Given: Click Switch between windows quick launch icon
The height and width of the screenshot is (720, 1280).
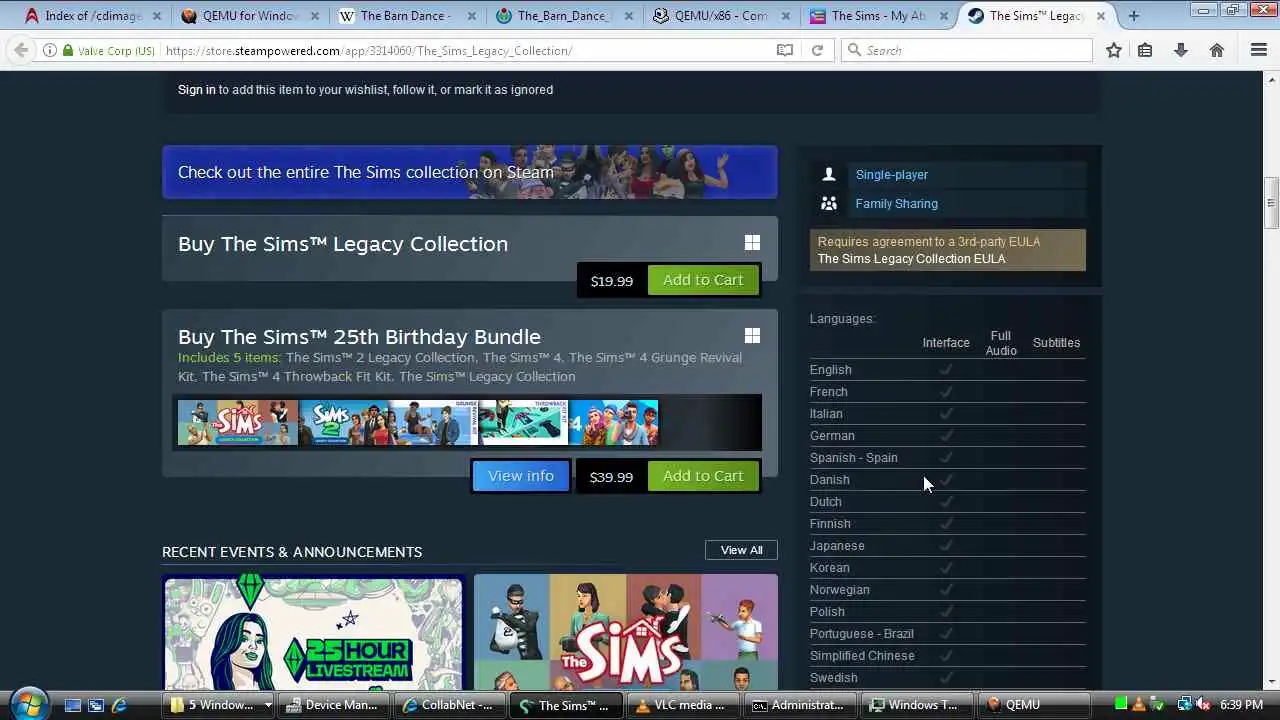Looking at the screenshot, I should tap(96, 705).
